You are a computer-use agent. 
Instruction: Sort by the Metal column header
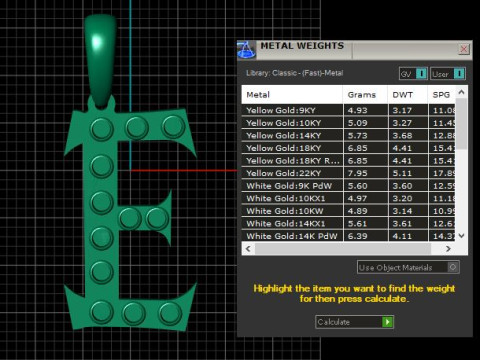(292, 95)
